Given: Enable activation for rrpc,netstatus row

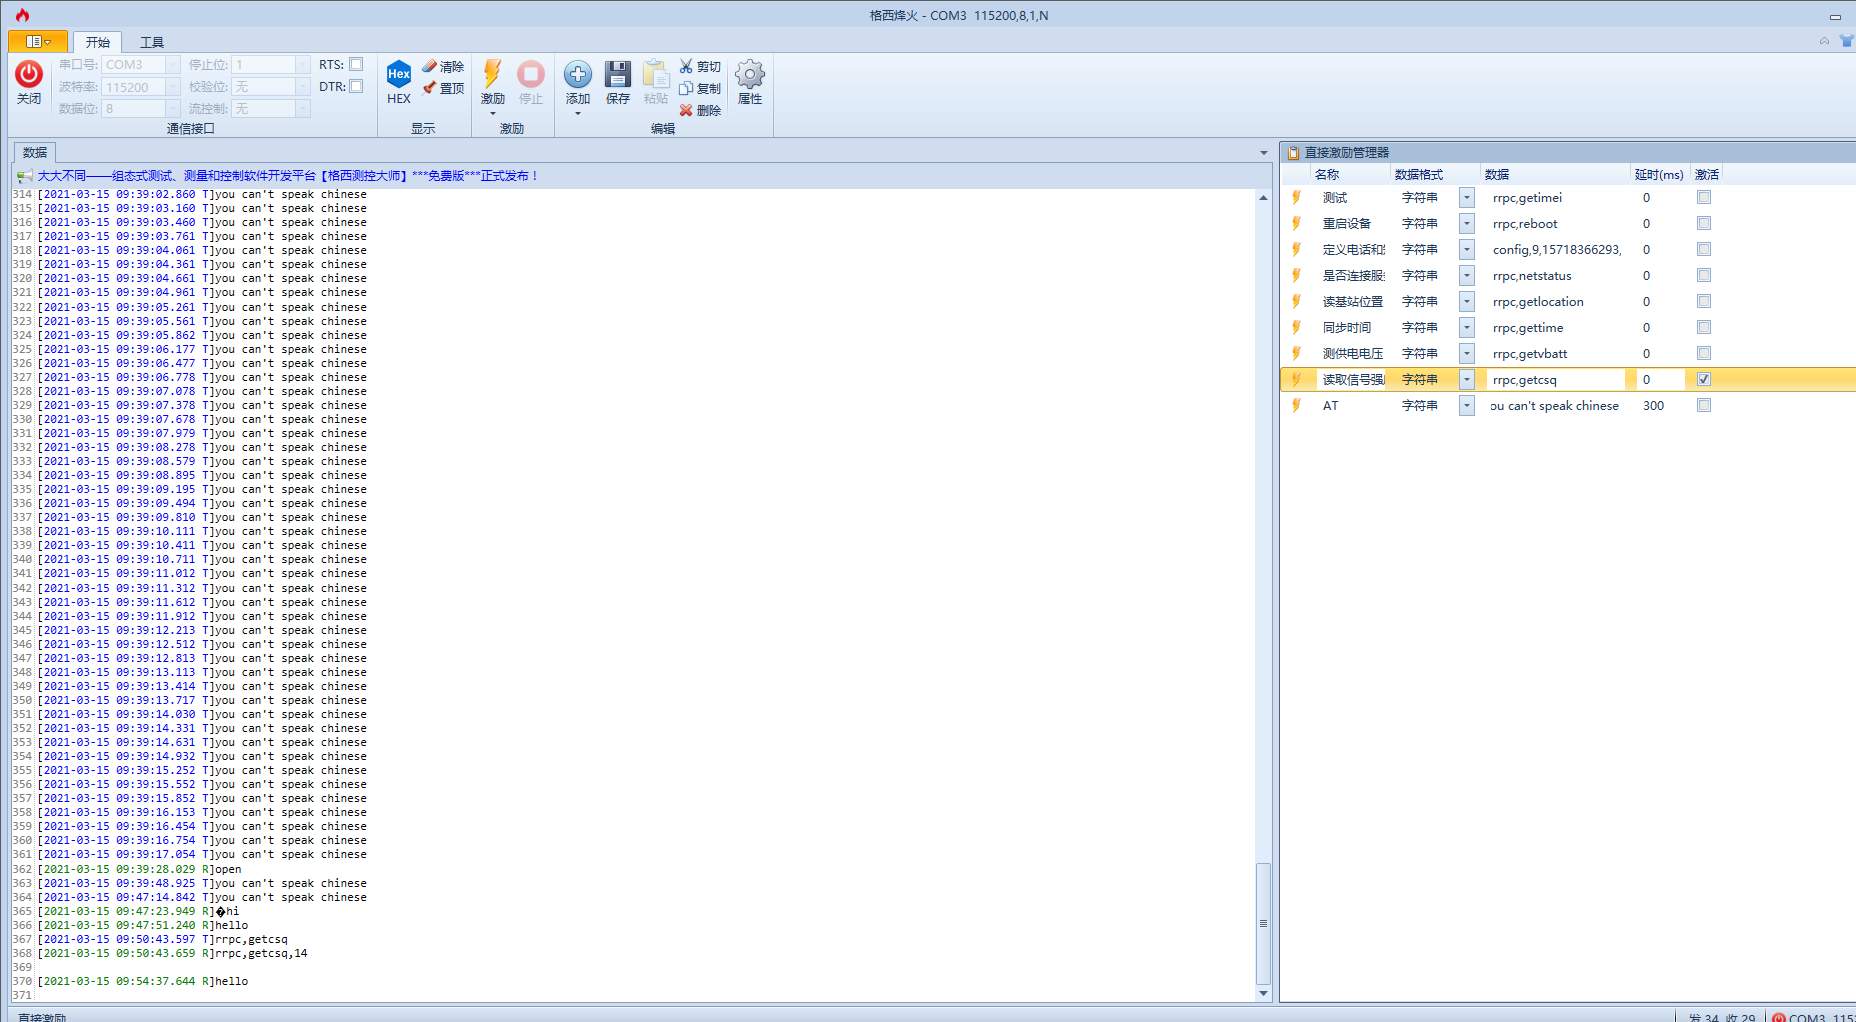Looking at the screenshot, I should click(x=1704, y=276).
